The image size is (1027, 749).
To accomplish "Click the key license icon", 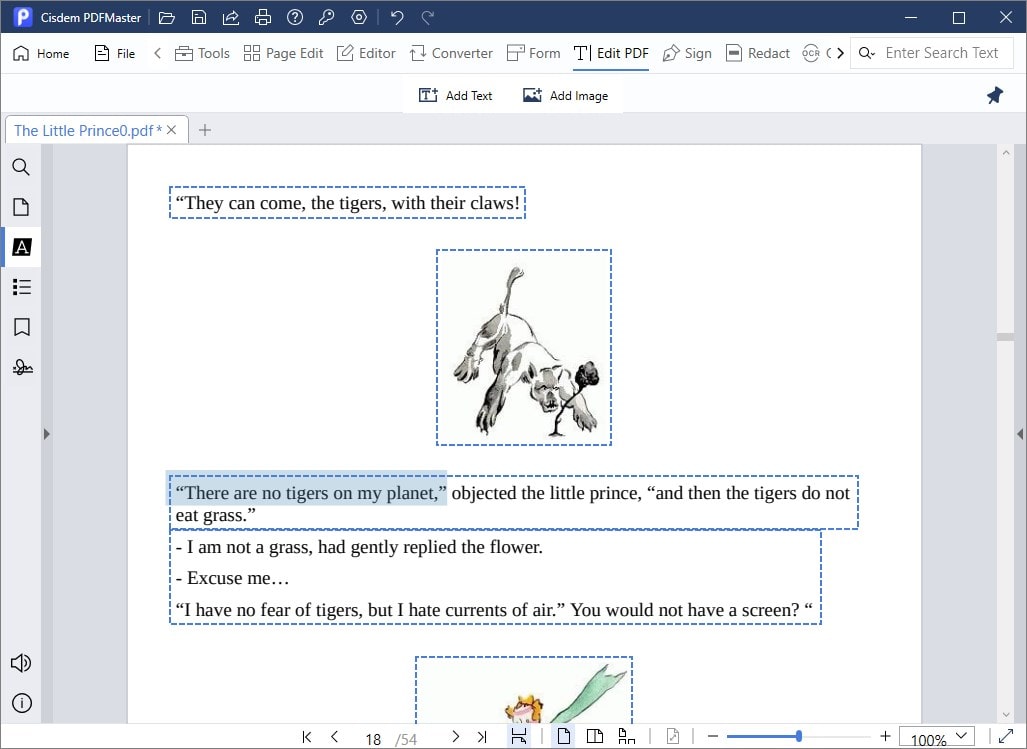I will tap(326, 18).
